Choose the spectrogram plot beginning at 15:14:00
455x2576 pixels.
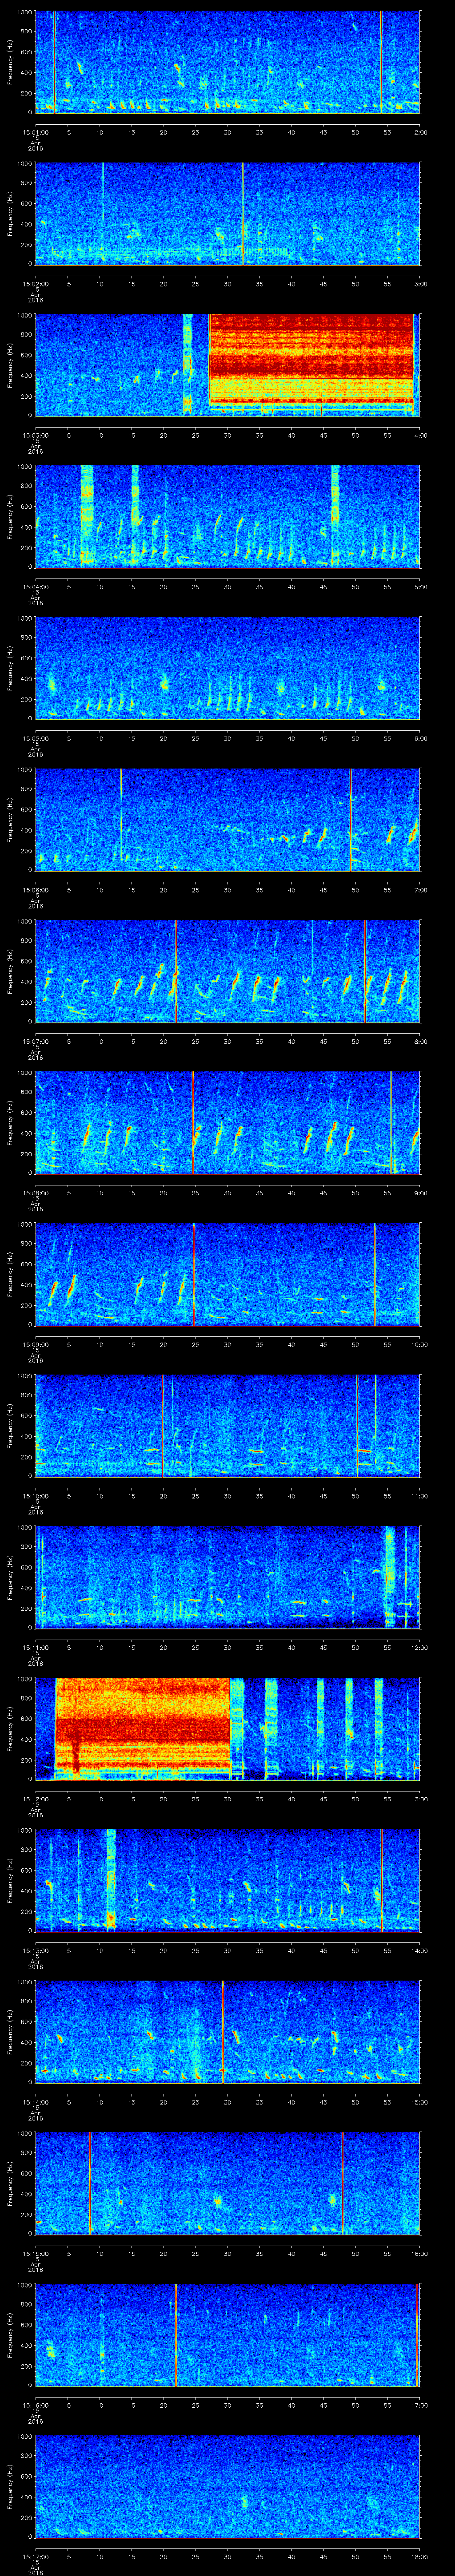point(227,2033)
